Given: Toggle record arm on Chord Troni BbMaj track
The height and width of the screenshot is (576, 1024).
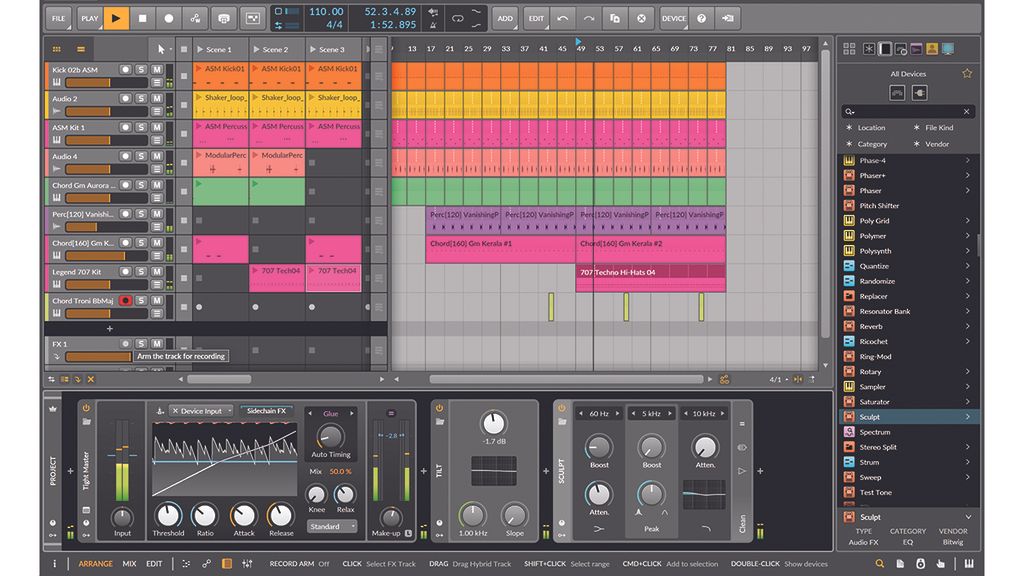Looking at the screenshot, I should [126, 300].
